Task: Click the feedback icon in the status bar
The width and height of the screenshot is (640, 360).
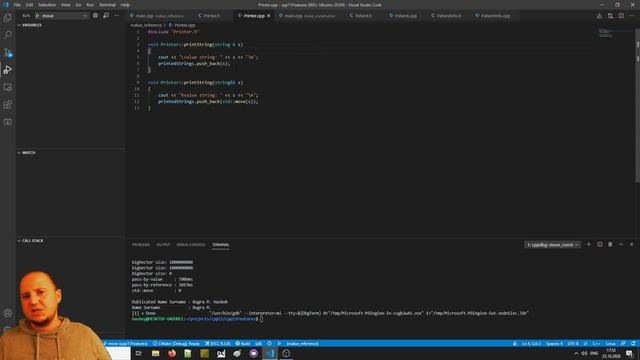Action: coord(623,343)
